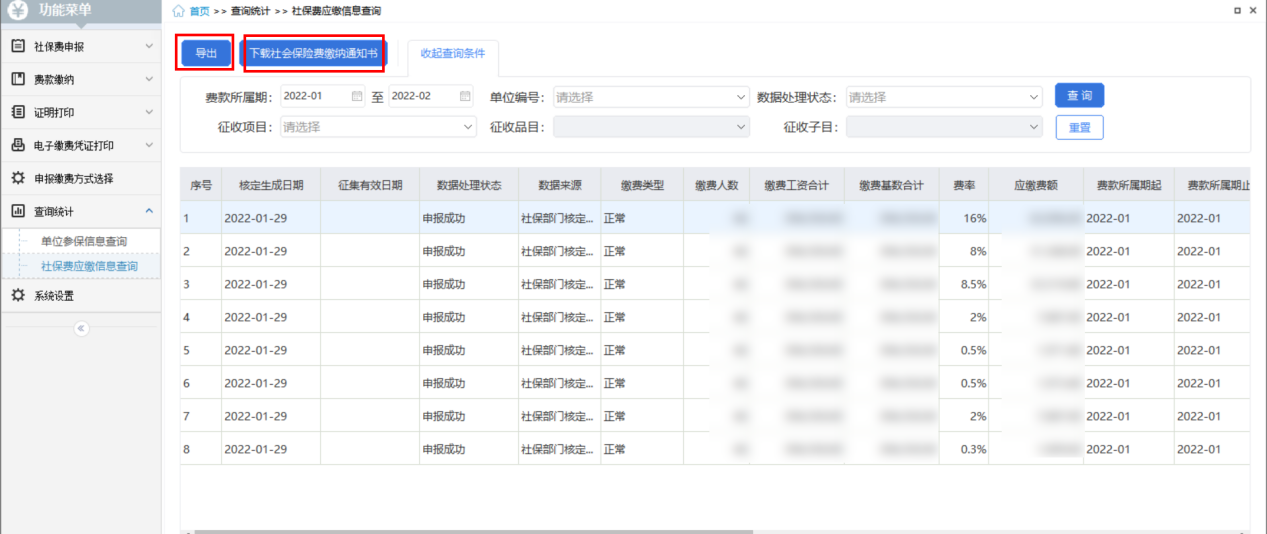Collapse the 查询统计 menu section

[x=149, y=211]
